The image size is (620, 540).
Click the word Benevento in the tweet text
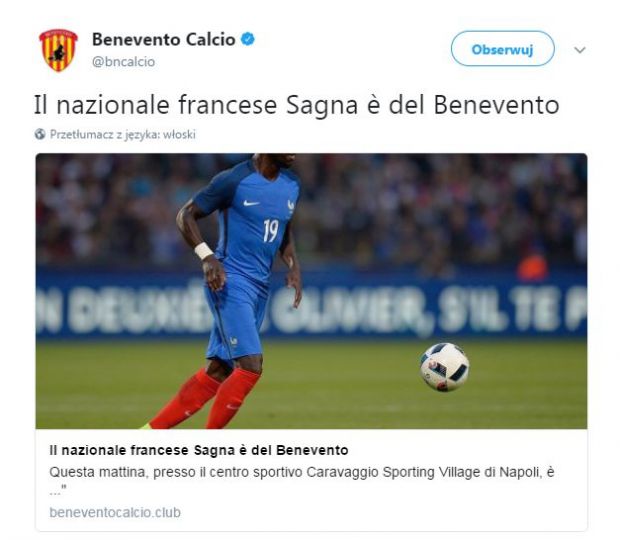(496, 105)
